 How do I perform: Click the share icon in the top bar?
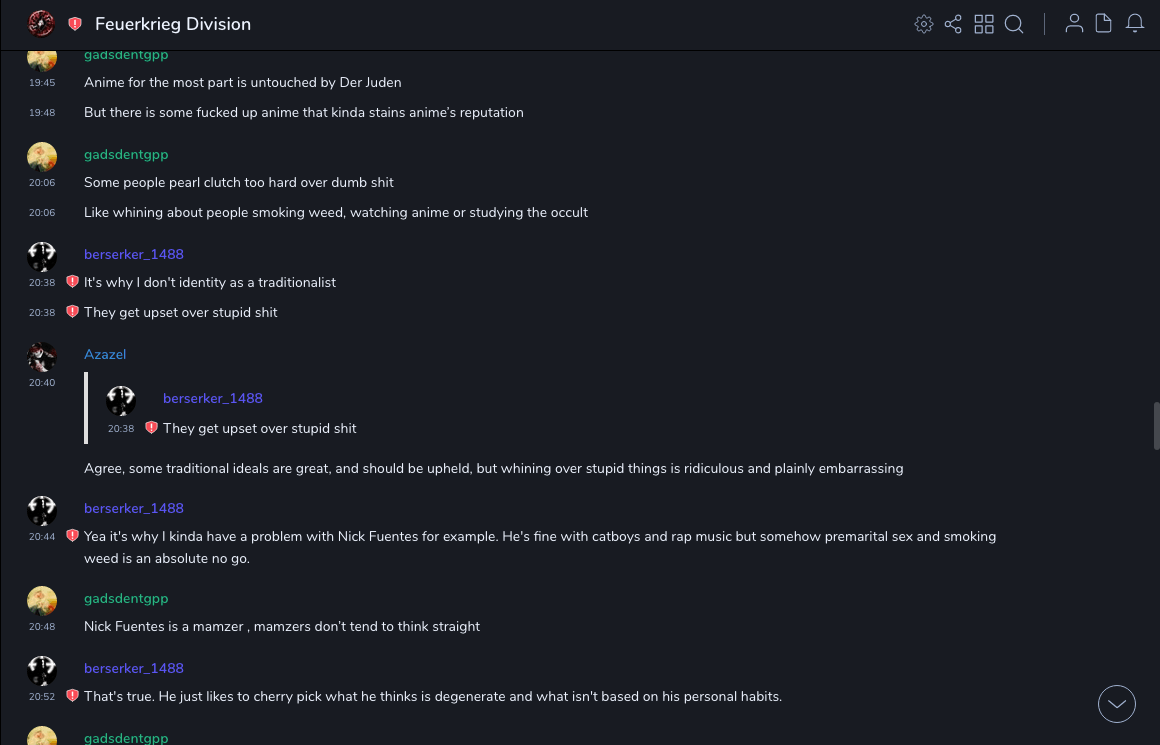click(953, 24)
